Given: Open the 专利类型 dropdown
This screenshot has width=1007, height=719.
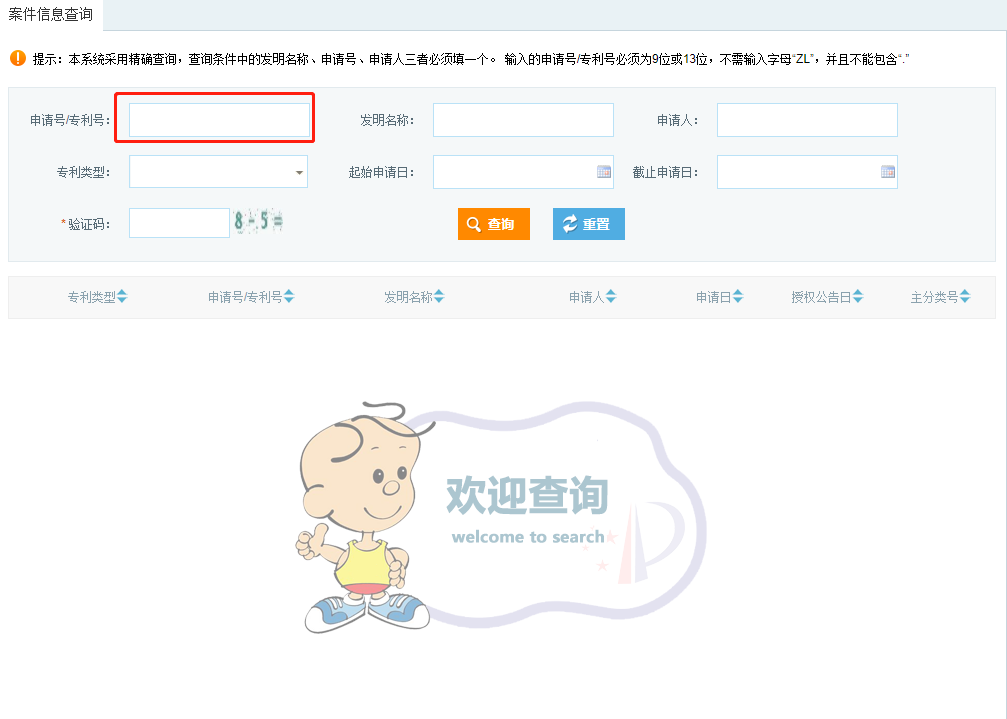Looking at the screenshot, I should pos(218,172).
